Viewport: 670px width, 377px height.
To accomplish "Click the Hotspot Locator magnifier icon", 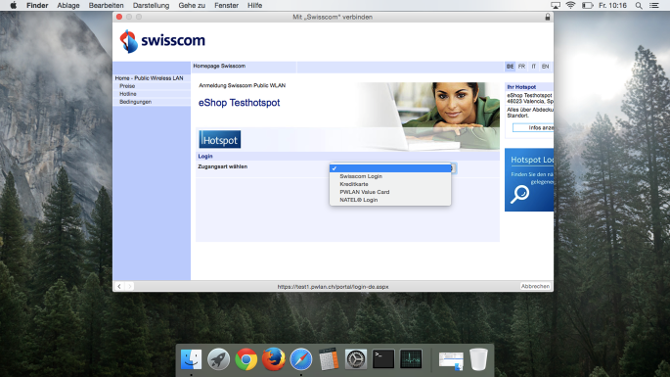I will pyautogui.click(x=520, y=194).
